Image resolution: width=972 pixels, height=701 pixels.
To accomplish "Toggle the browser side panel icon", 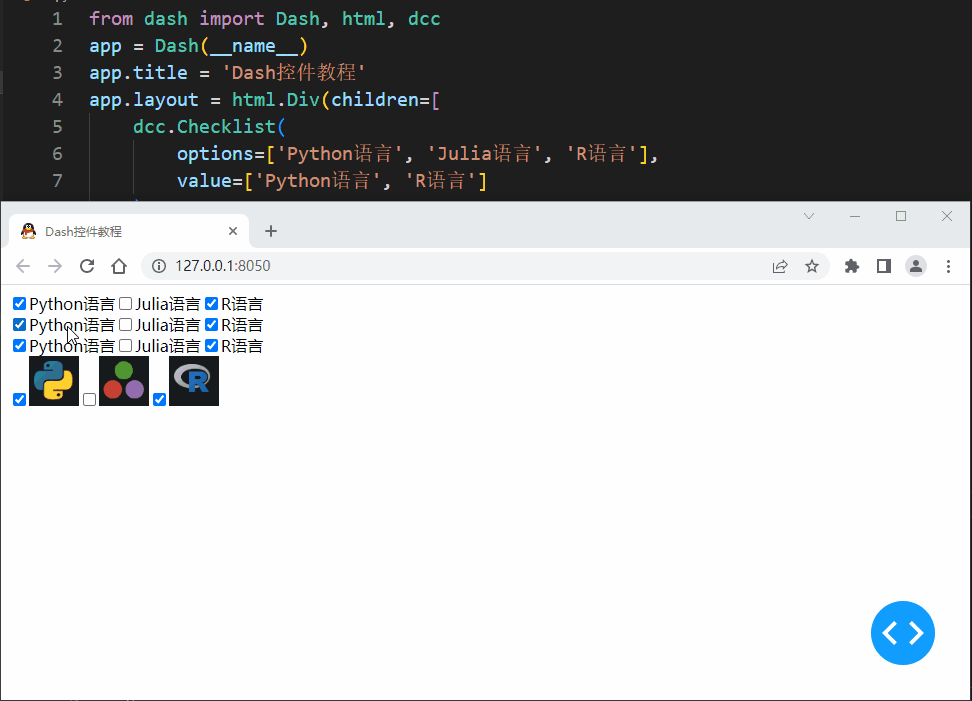I will point(884,266).
